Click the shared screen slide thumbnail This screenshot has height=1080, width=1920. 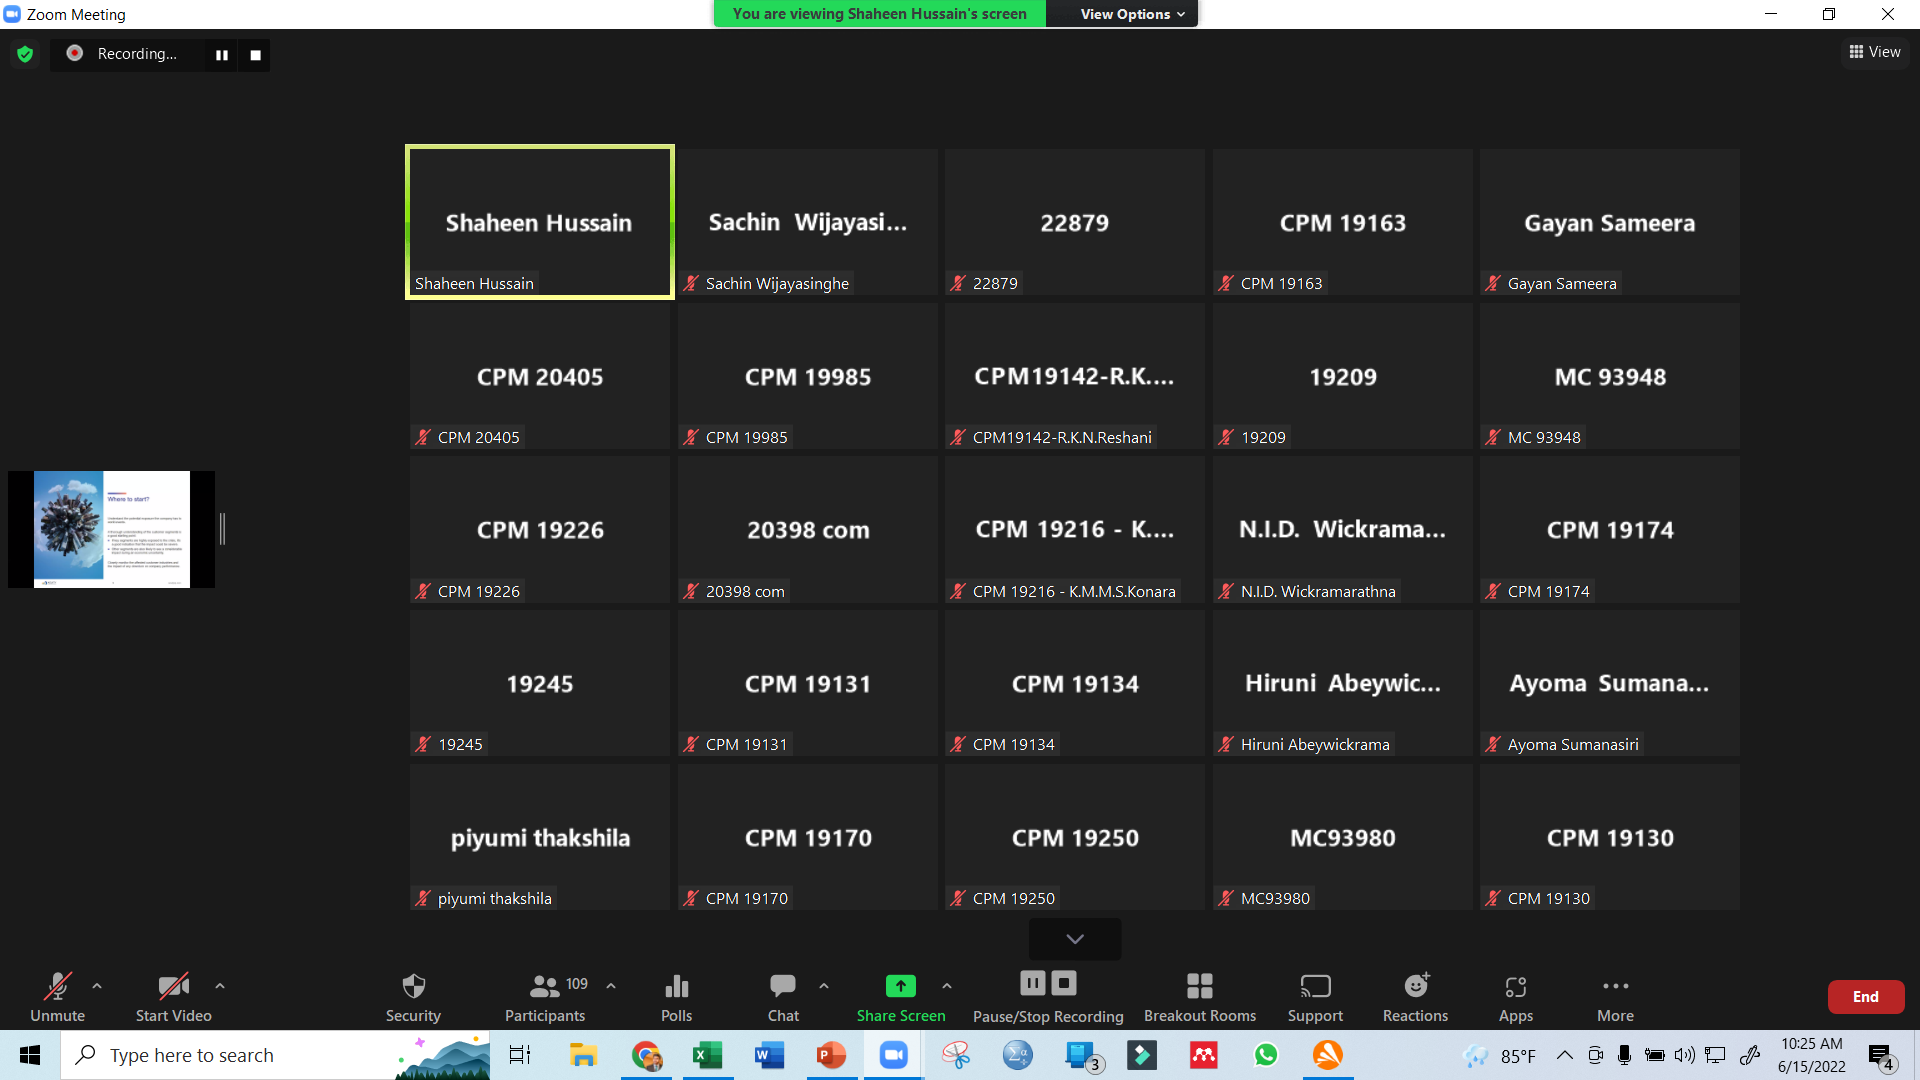click(x=111, y=529)
